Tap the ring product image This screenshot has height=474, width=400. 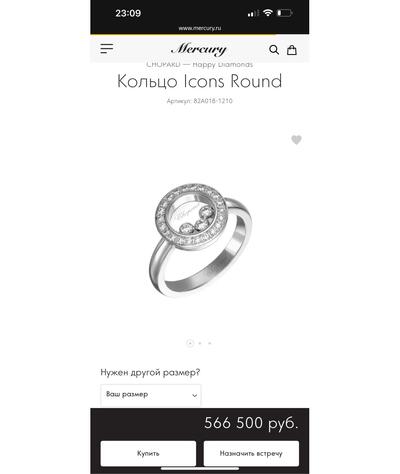click(200, 239)
